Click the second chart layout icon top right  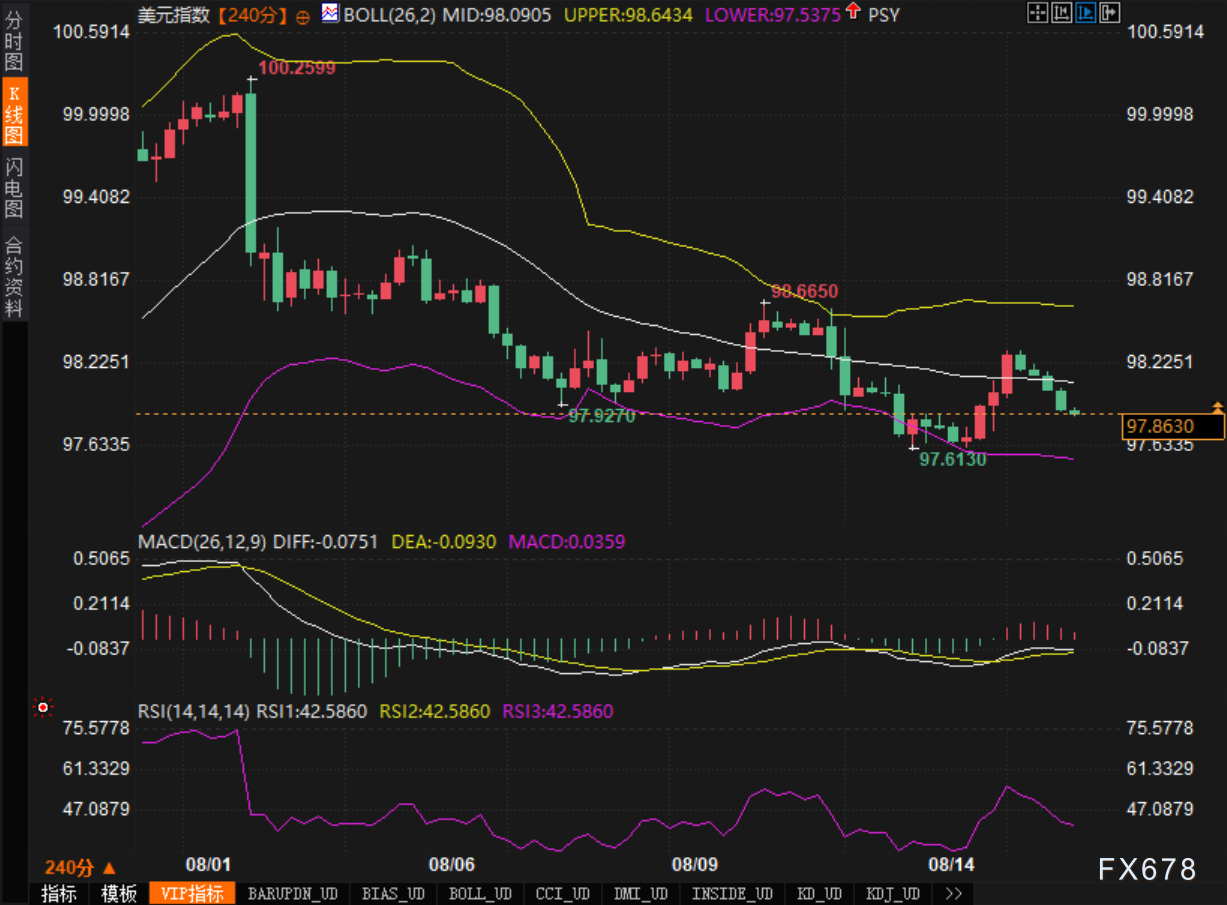pos(1062,13)
